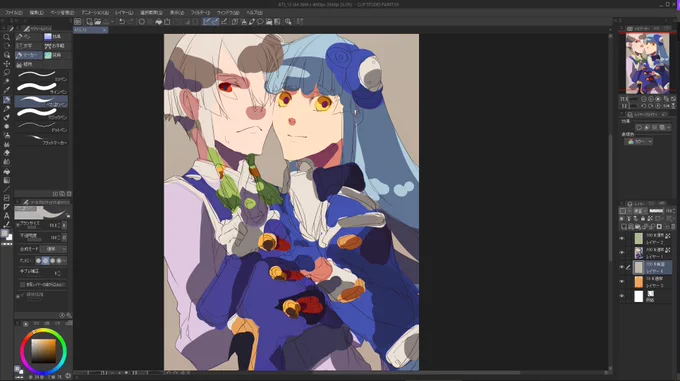The height and width of the screenshot is (381, 680).
Task: Click the 手ブレ補正 stepper arrows
Action: pyautogui.click(x=58, y=273)
